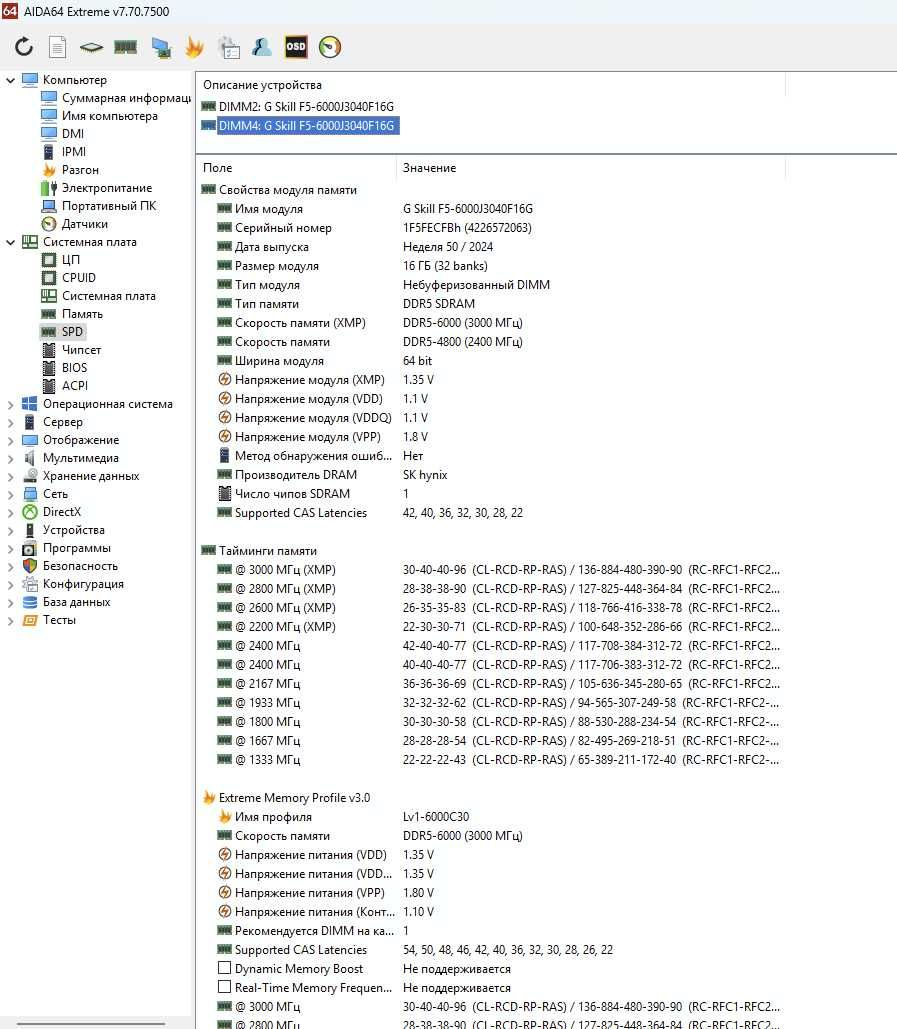897x1029 pixels.
Task: Click the toolbar icon left of the user figure
Action: [229, 47]
